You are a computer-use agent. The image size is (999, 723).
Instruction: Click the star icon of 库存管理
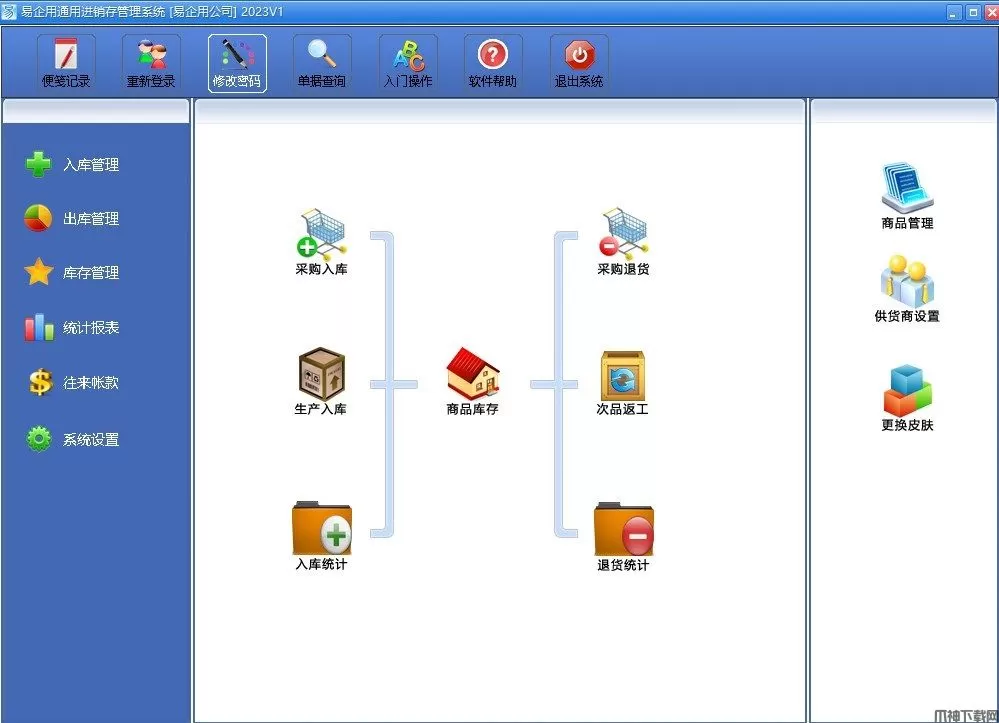tap(39, 272)
